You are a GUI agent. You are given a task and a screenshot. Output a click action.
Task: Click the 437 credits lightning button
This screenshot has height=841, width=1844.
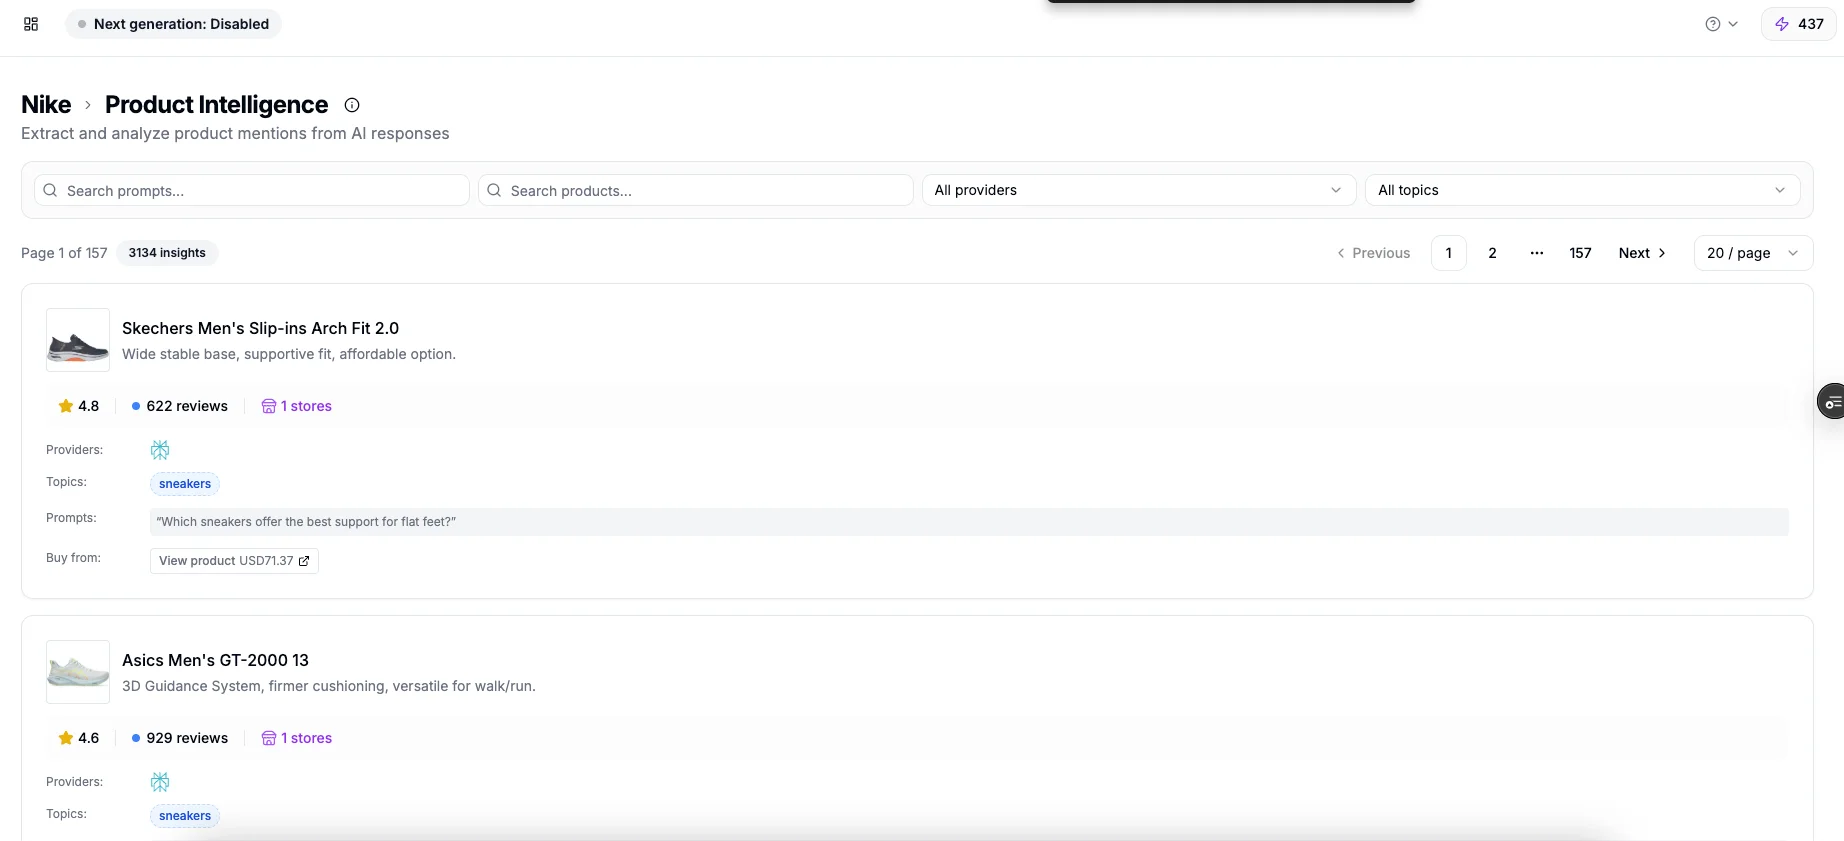point(1798,24)
